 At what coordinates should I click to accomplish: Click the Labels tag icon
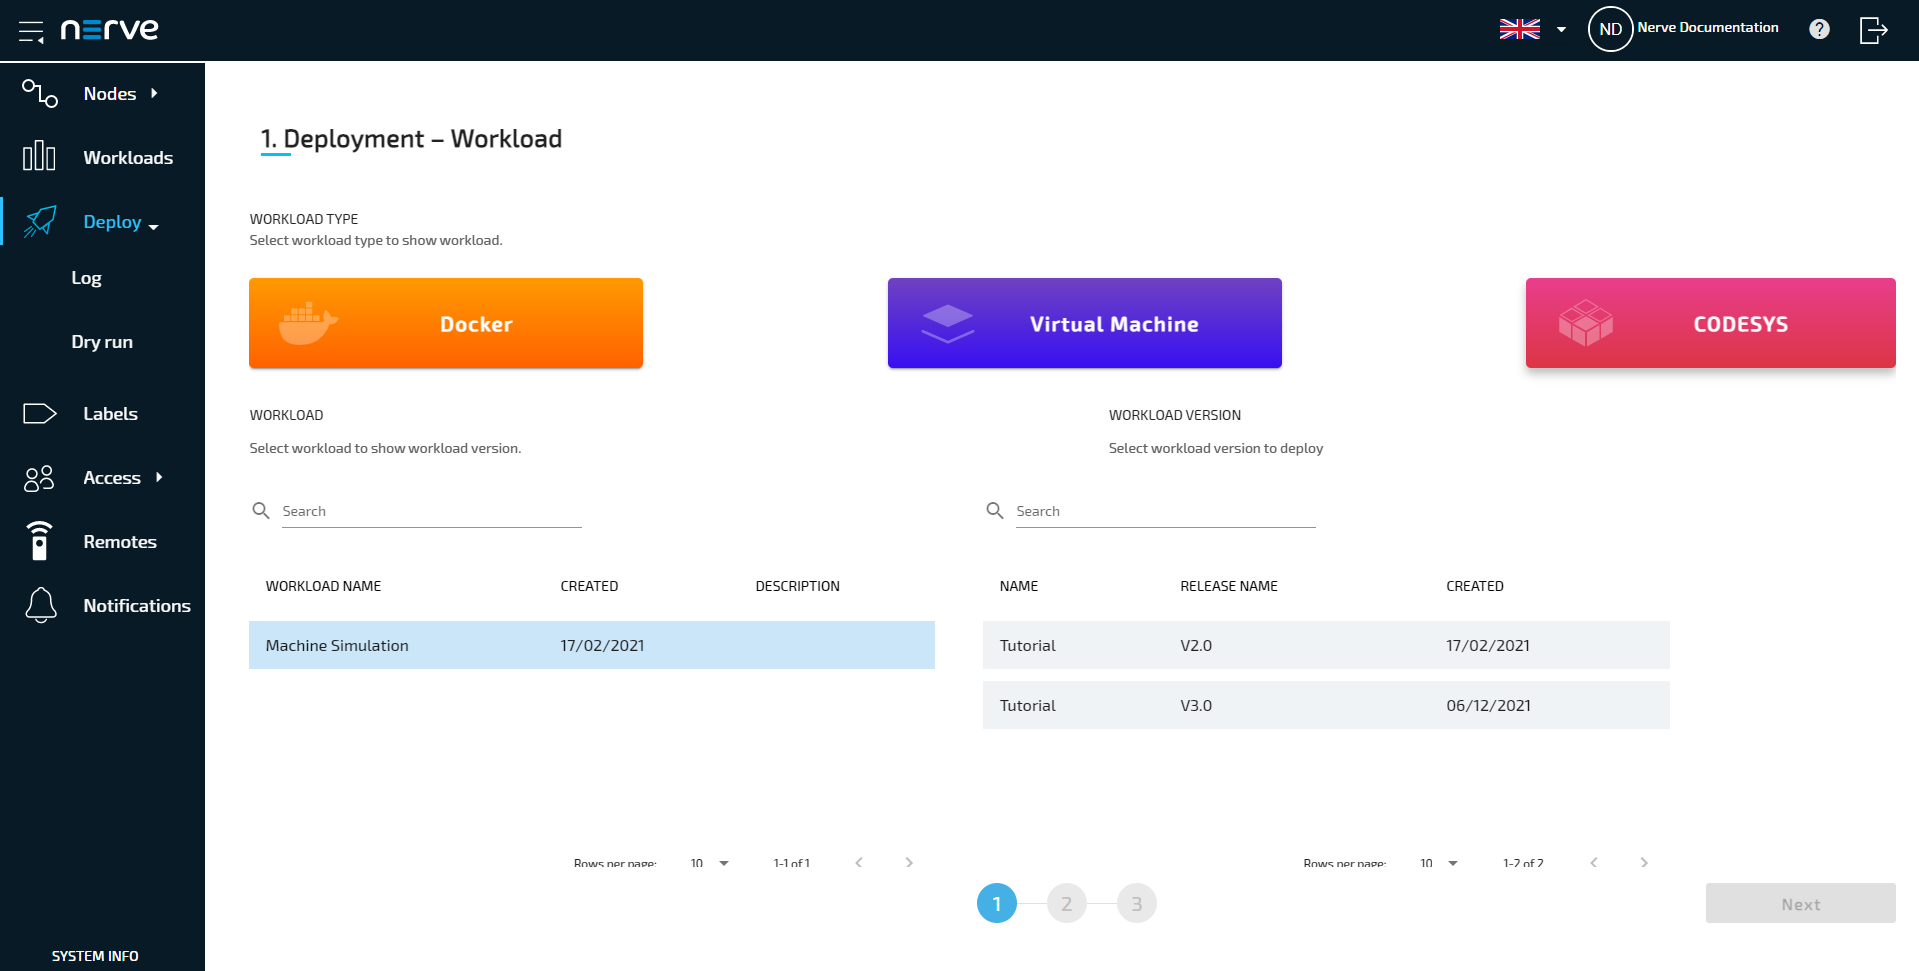pos(40,413)
